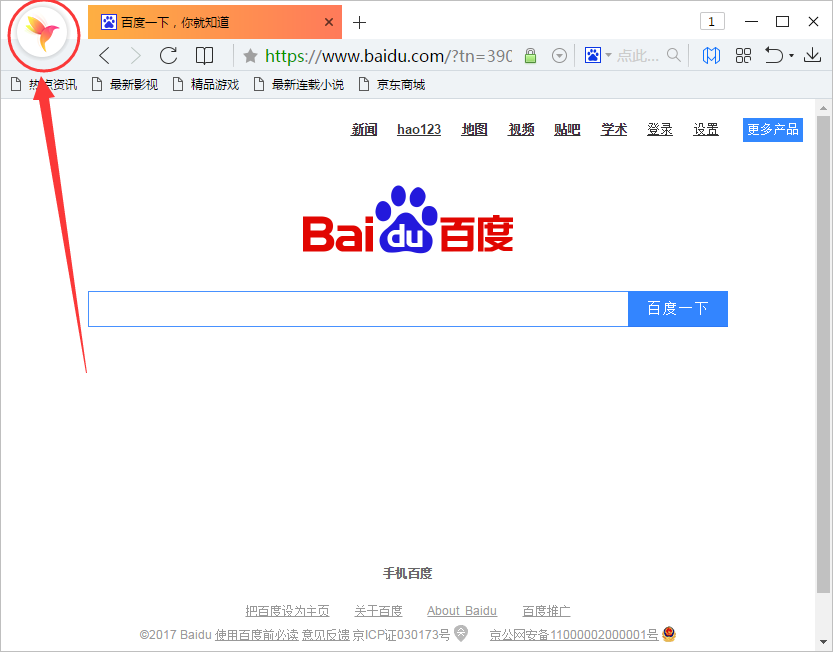833x652 pixels.
Task: Click the tab counter showing 1
Action: pos(711,20)
